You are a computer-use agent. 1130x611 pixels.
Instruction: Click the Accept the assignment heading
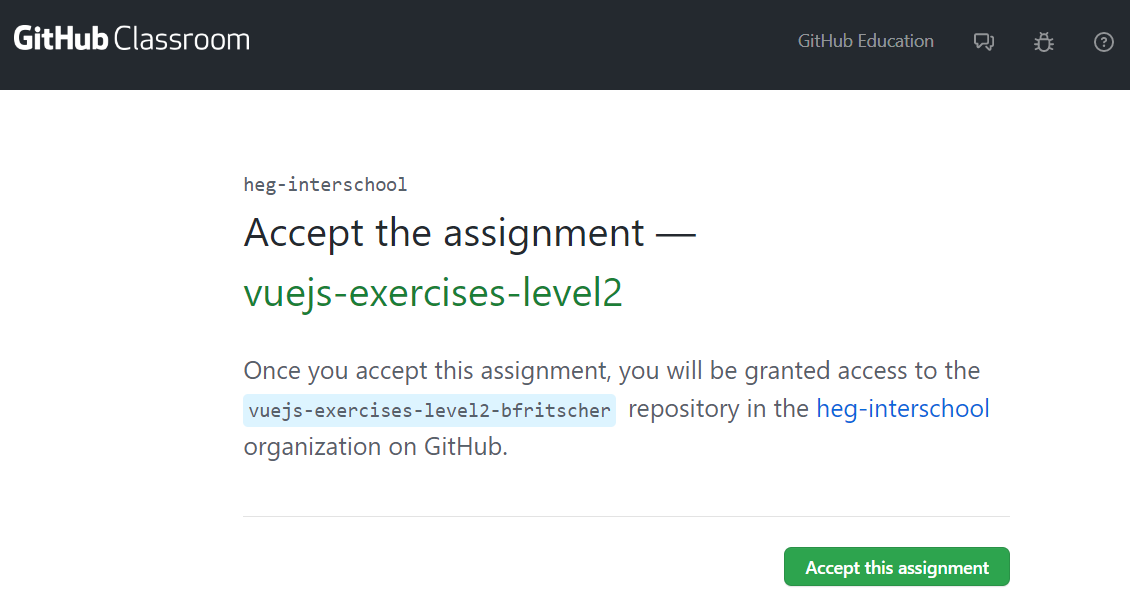click(x=443, y=233)
